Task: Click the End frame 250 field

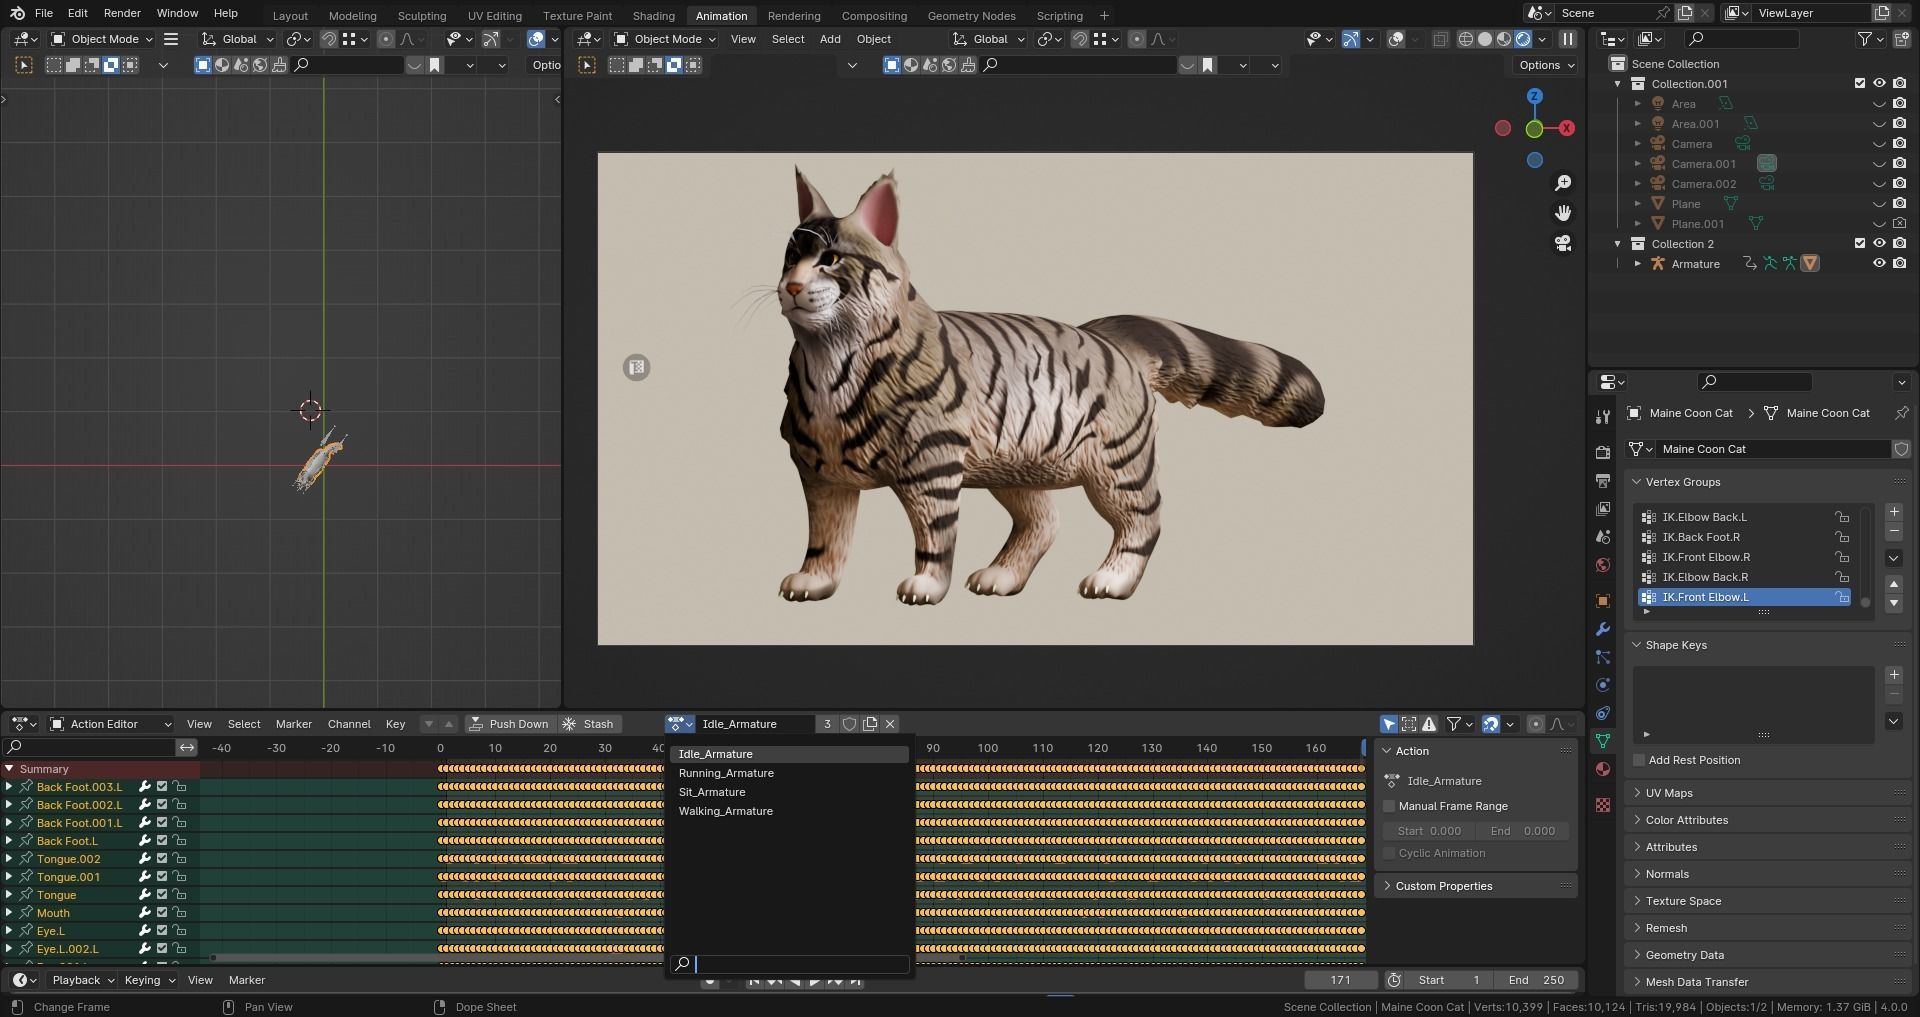Action: pyautogui.click(x=1537, y=980)
